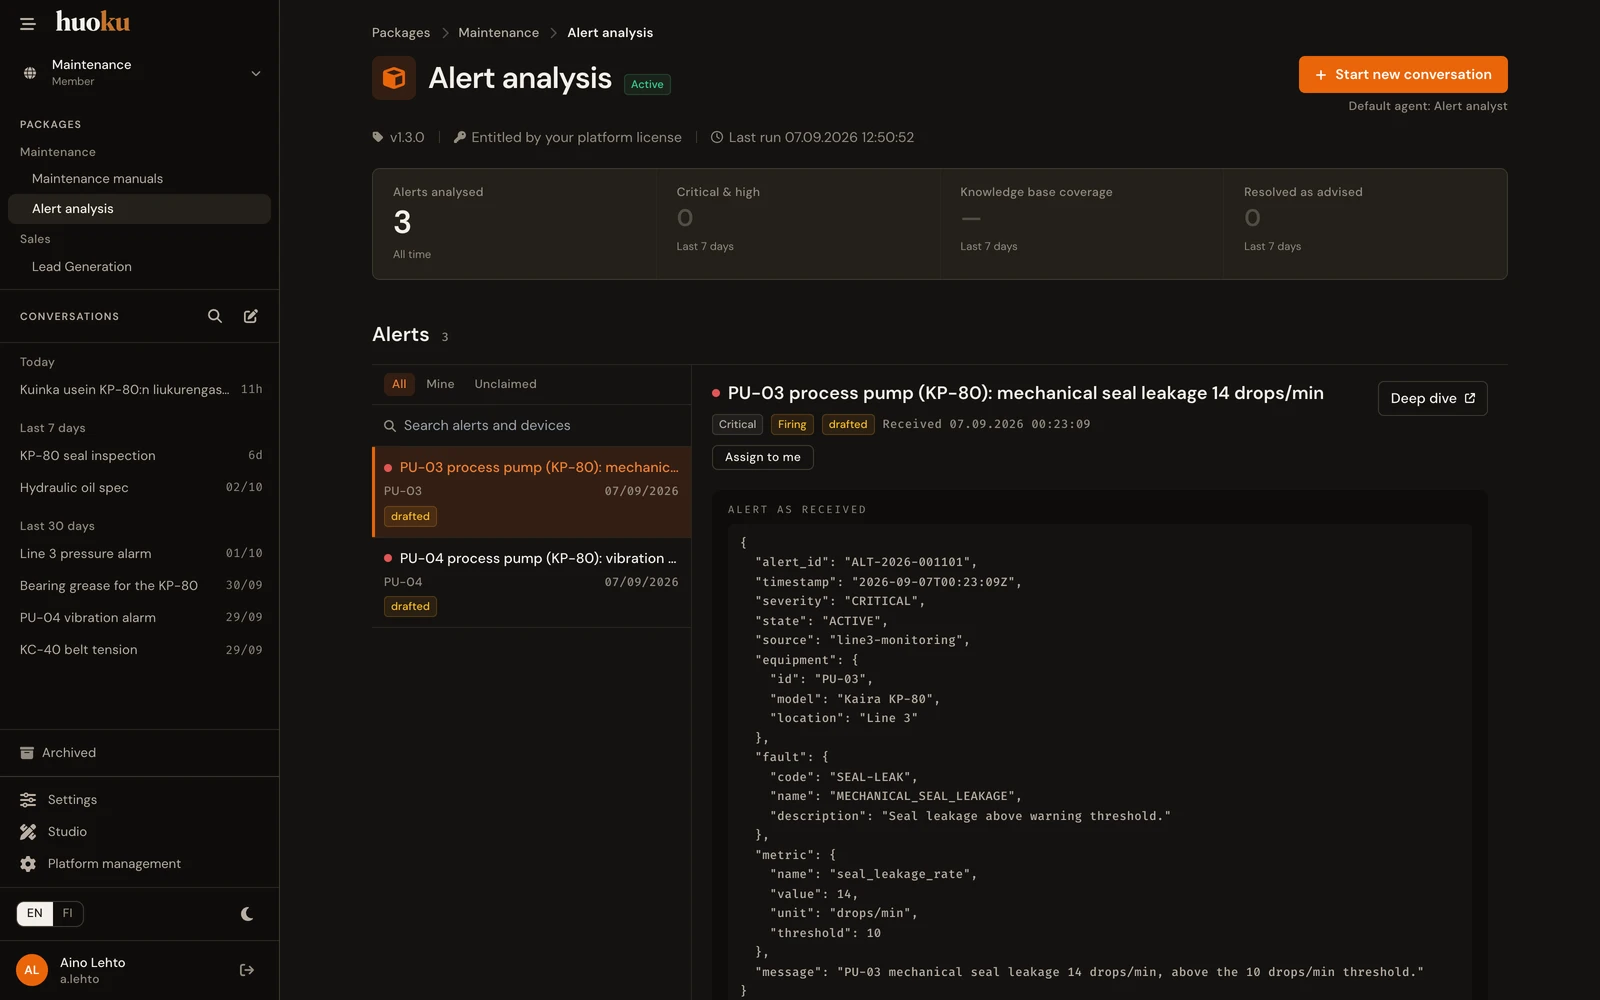Click drafted badge on PU-03 alert row
Screen dimensions: 1600x1000
pos(410,517)
